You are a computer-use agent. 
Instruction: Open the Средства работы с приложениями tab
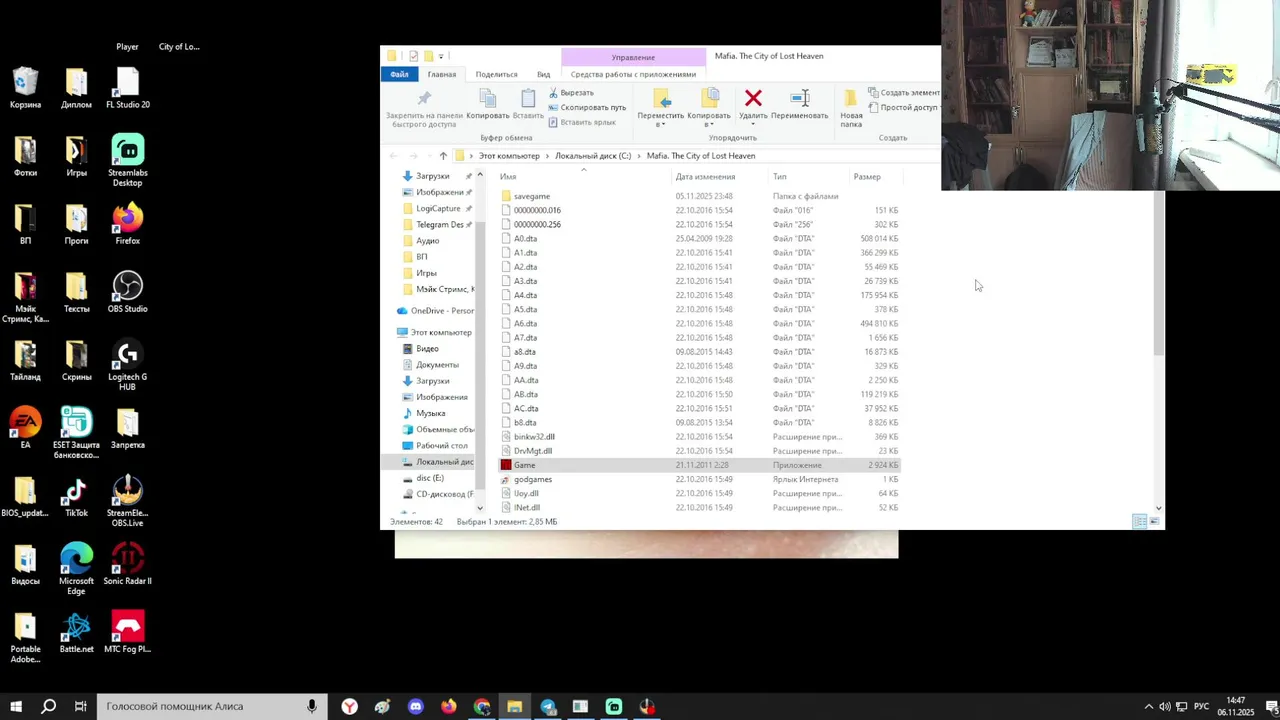pyautogui.click(x=633, y=74)
